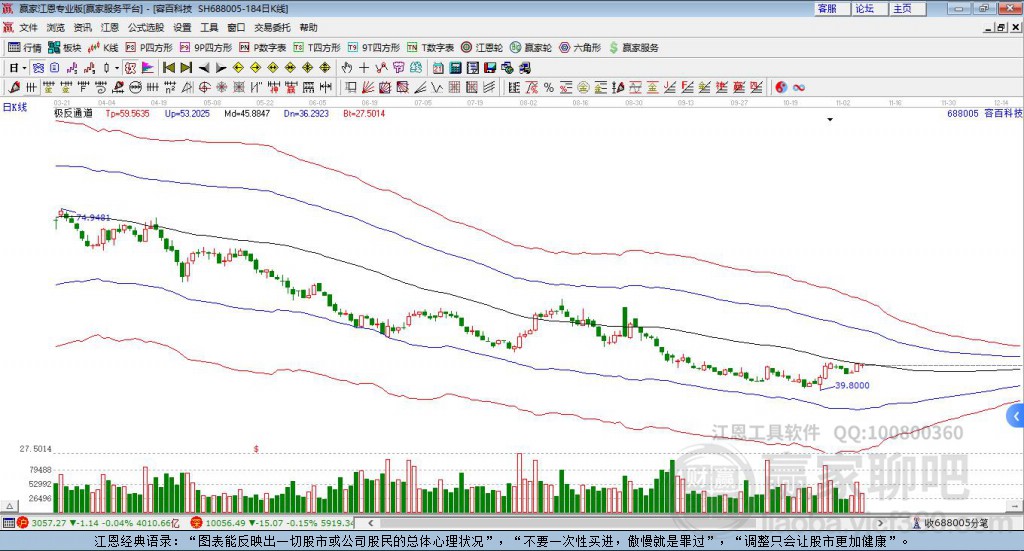This screenshot has height=551, width=1024.
Task: Activate the crosshair cursor tool
Action: 364,68
